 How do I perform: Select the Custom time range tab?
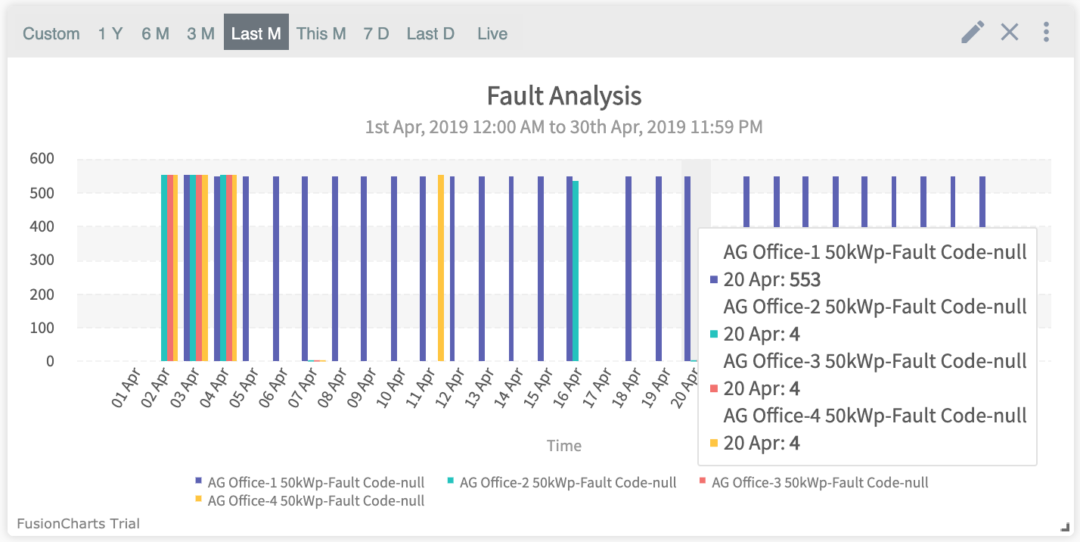pos(51,34)
